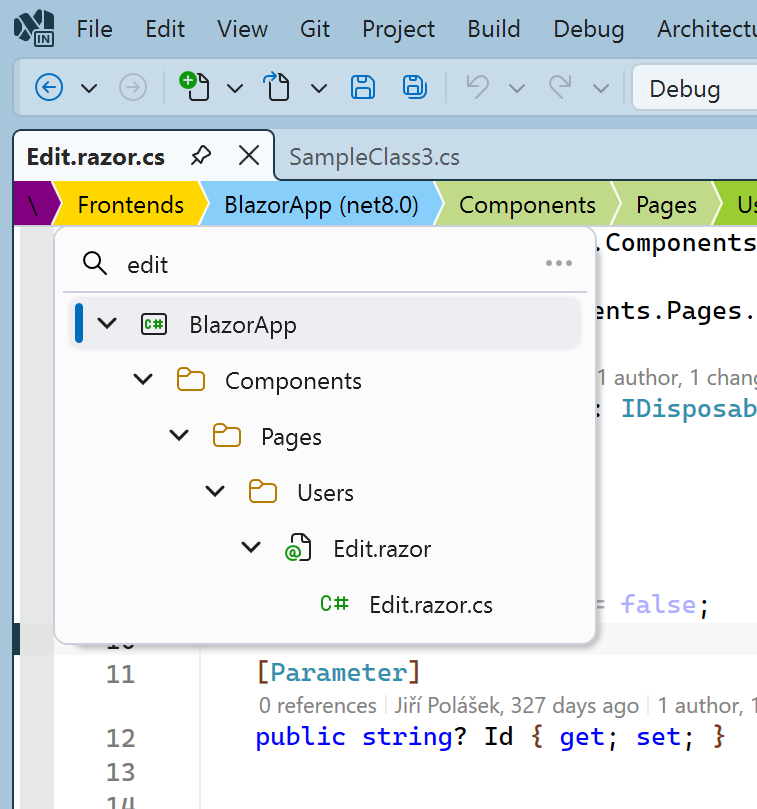This screenshot has height=809, width=757.
Task: Collapse the Components folder node
Action: pyautogui.click(x=143, y=379)
